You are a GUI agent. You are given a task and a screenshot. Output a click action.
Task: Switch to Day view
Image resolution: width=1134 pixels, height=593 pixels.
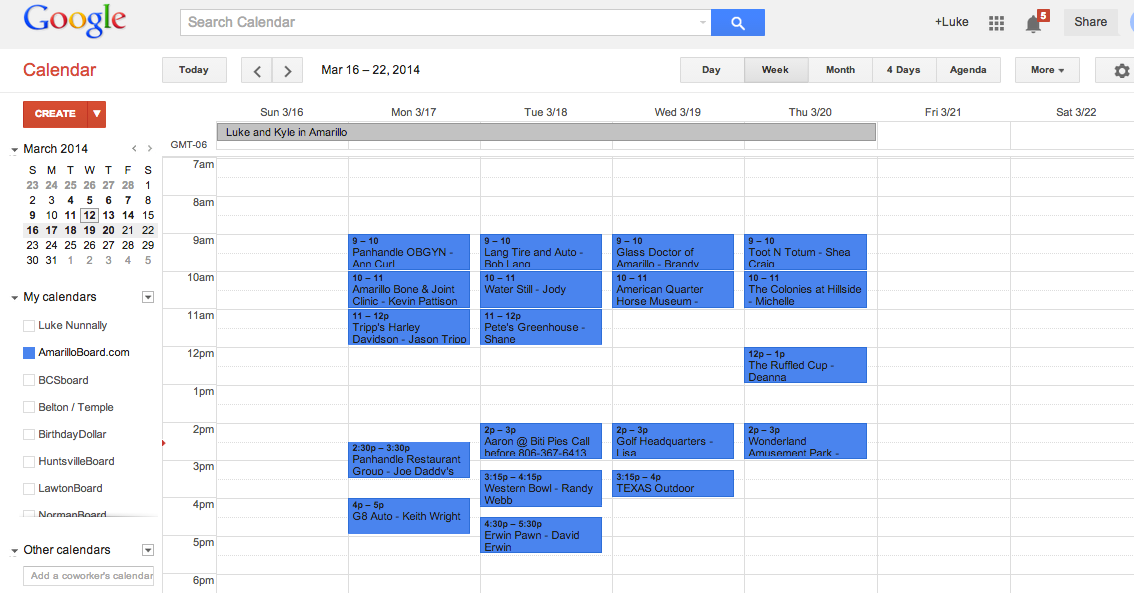pyautogui.click(x=712, y=70)
